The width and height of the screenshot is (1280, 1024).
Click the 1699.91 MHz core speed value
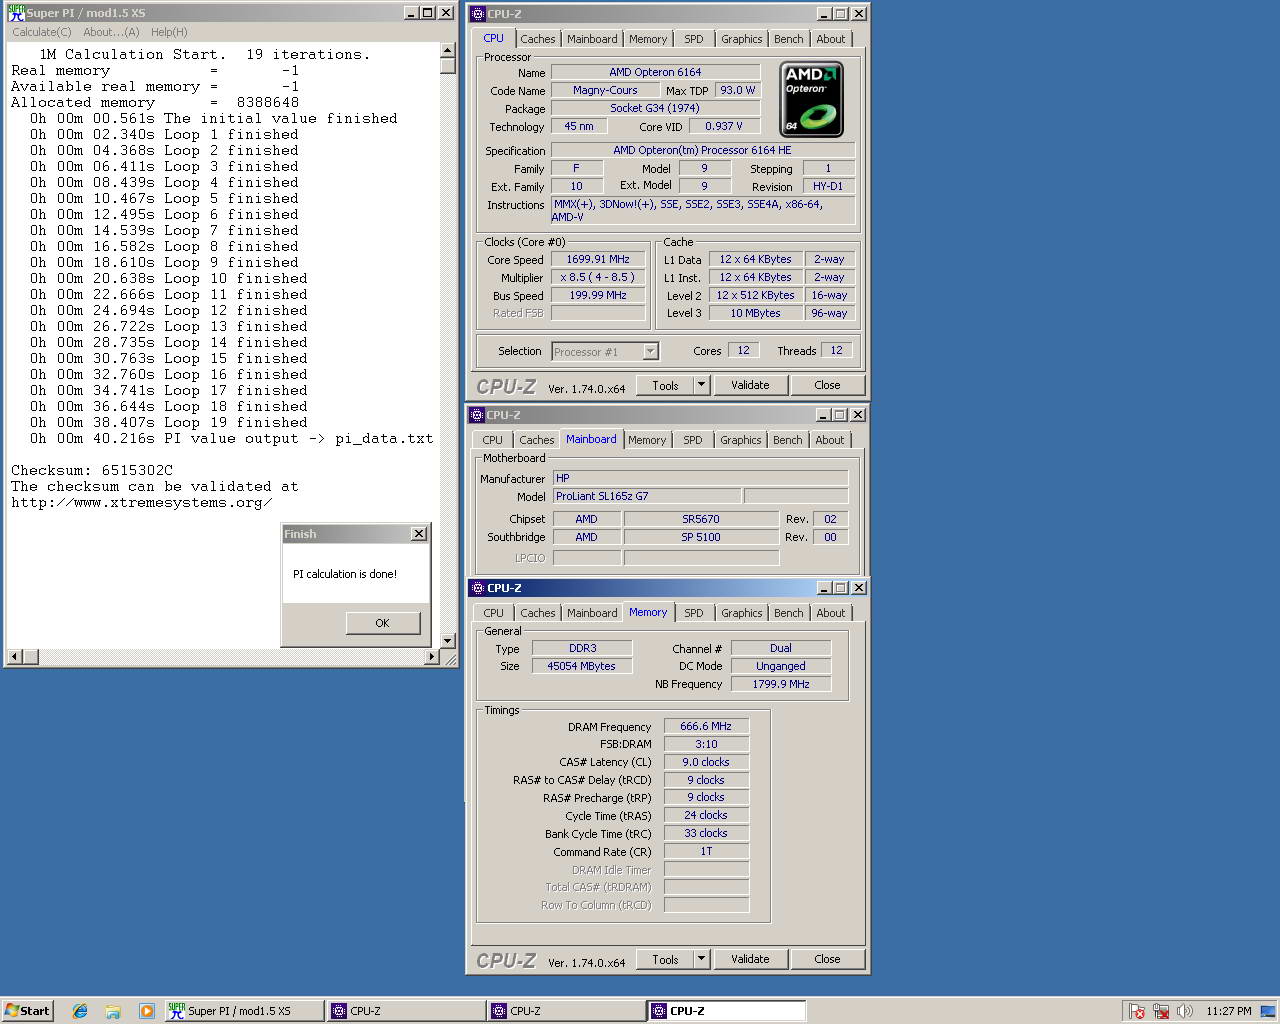pos(598,259)
